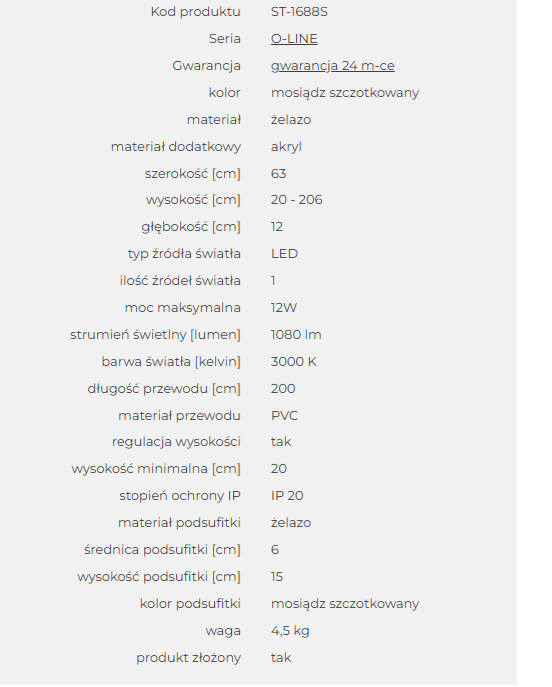Viewport: 552px width, 687px height.
Task: Click the cable material PVC value
Action: (x=284, y=416)
